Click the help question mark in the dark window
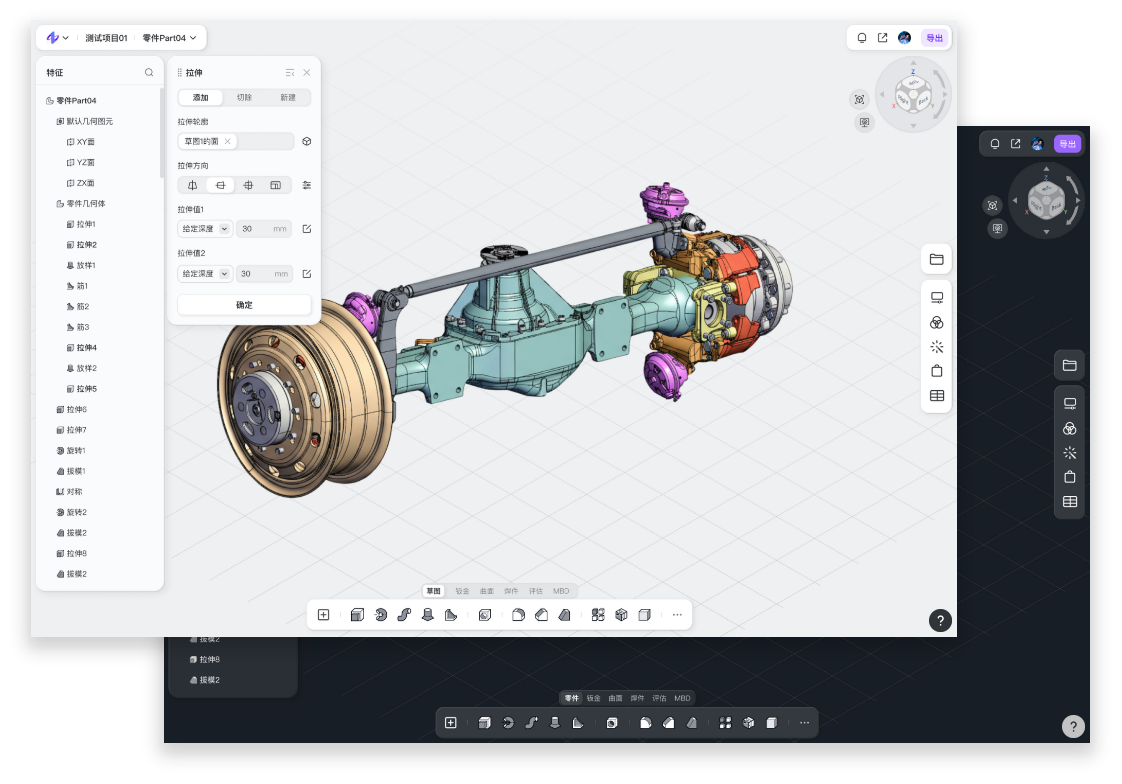 [1072, 727]
